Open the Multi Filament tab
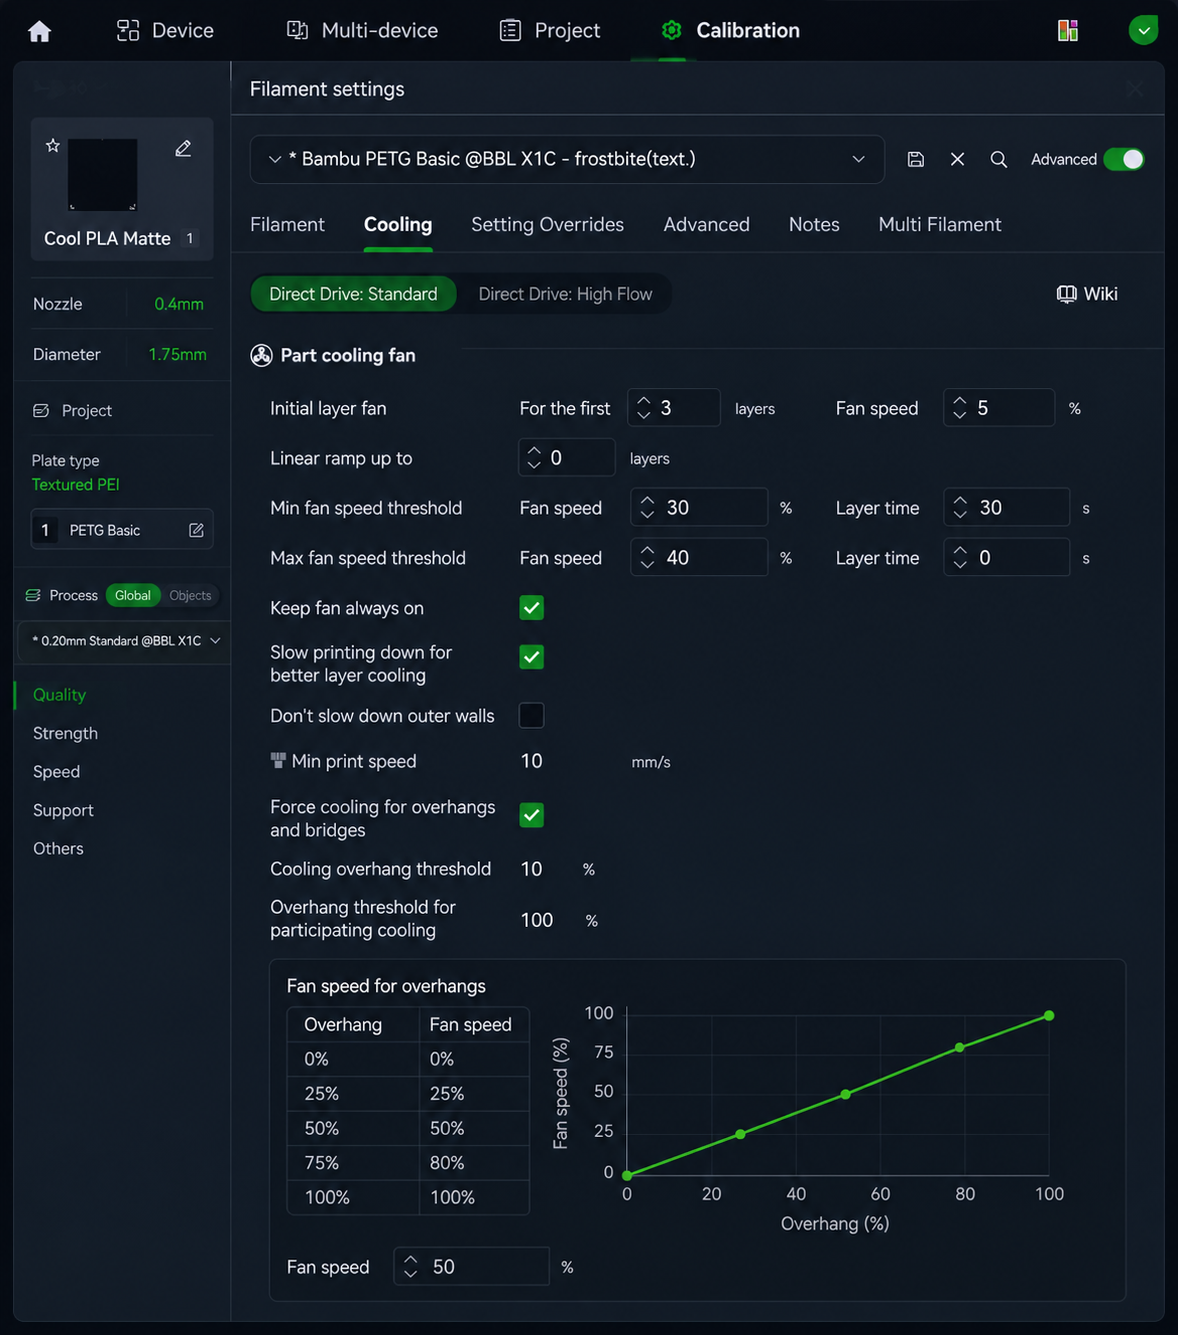 click(940, 225)
